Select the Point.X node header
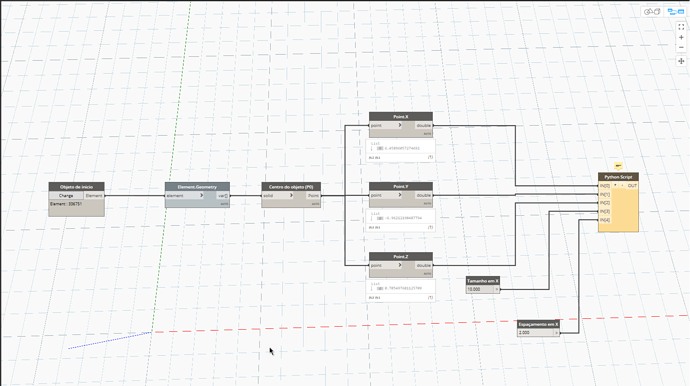This screenshot has width=690, height=386. click(401, 117)
